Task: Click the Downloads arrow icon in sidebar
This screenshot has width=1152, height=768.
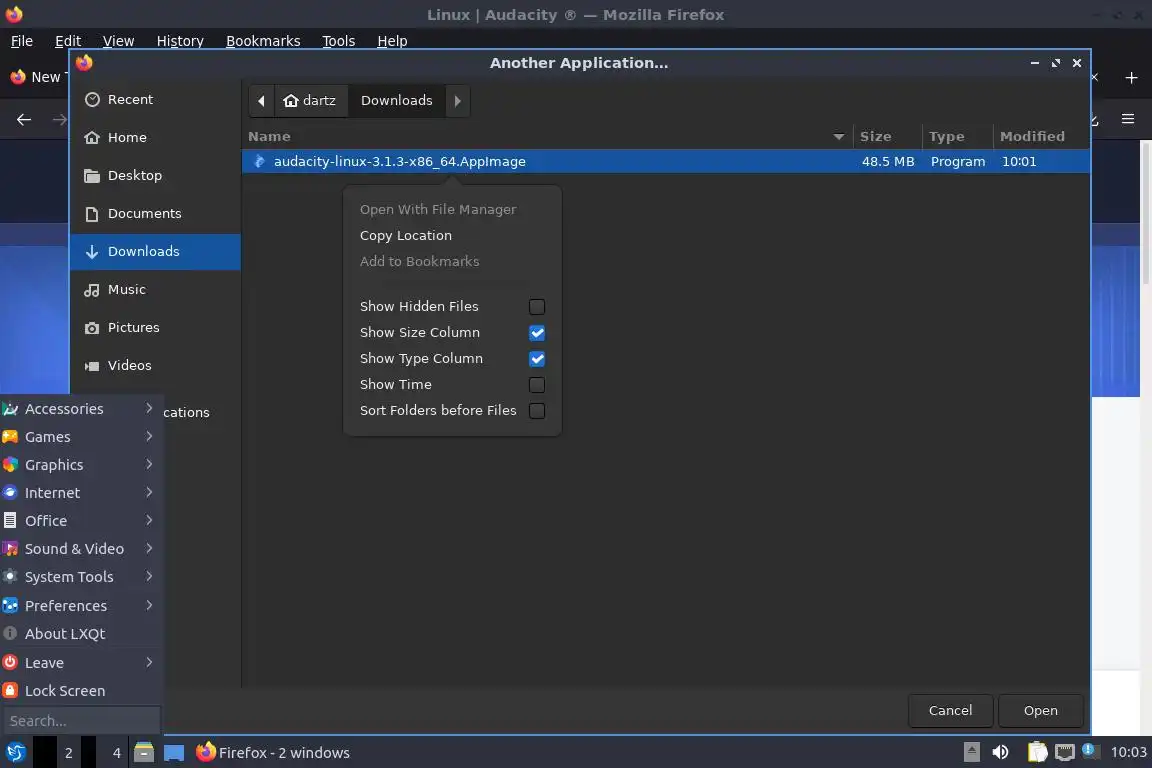Action: [x=92, y=251]
